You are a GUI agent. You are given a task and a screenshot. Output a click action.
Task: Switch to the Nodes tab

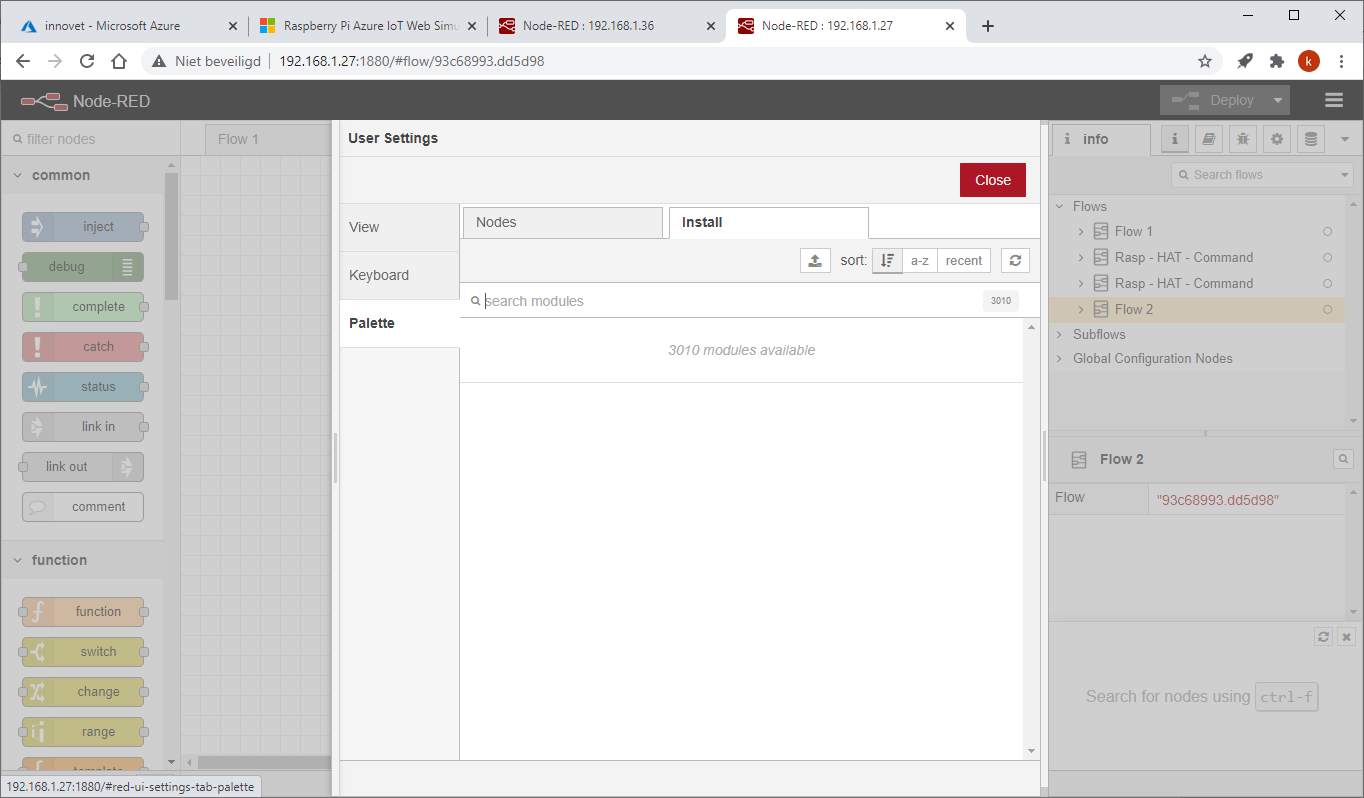click(563, 222)
